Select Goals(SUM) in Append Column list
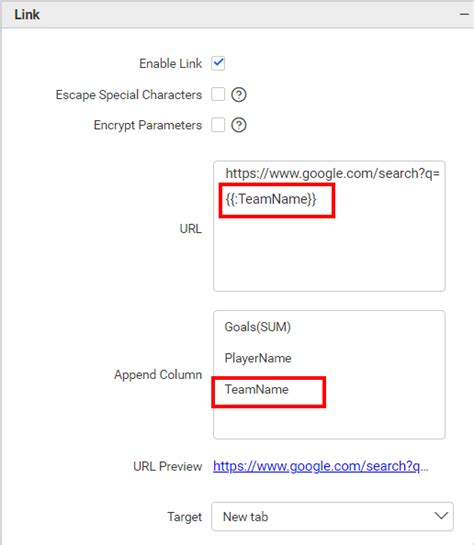Screen dimensions: 474x545 pos(258,327)
